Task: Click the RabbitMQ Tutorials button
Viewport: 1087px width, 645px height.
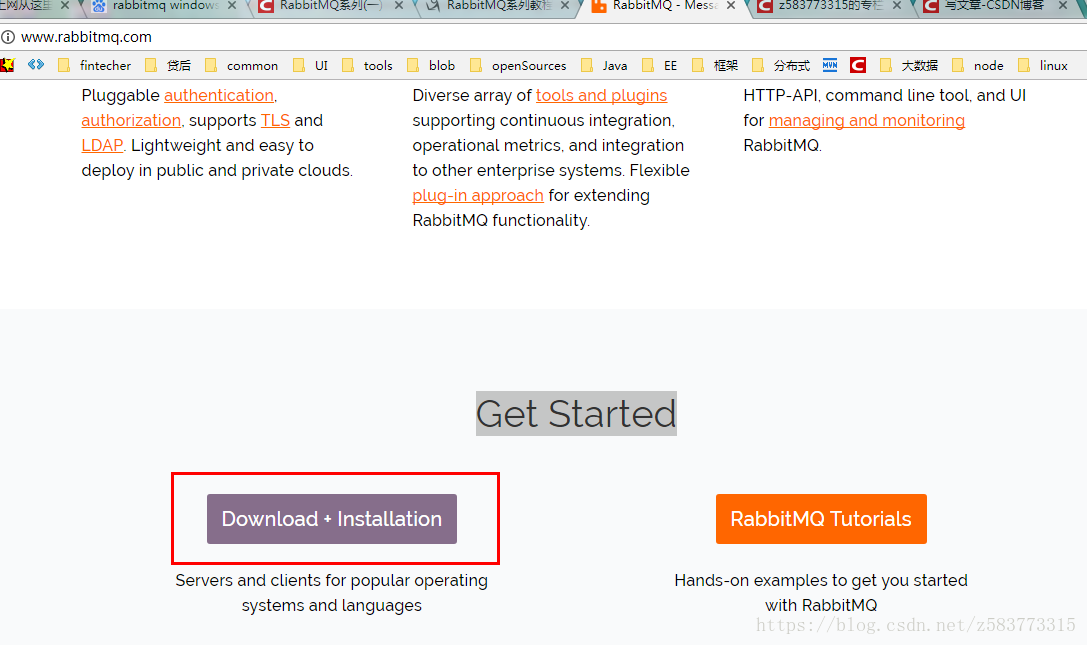Action: click(x=821, y=519)
